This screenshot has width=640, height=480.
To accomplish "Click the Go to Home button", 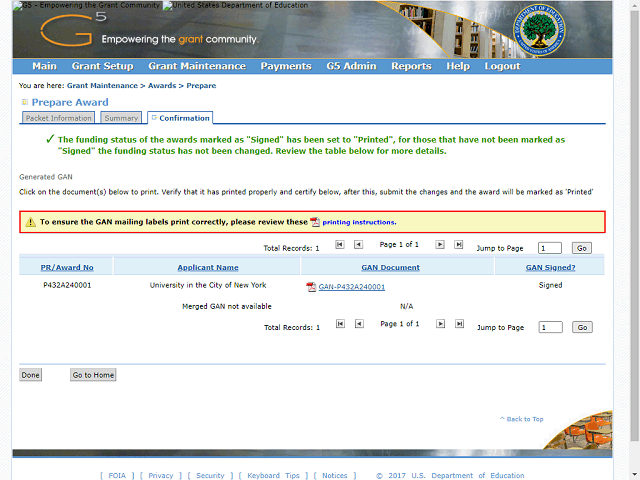I will tap(93, 375).
